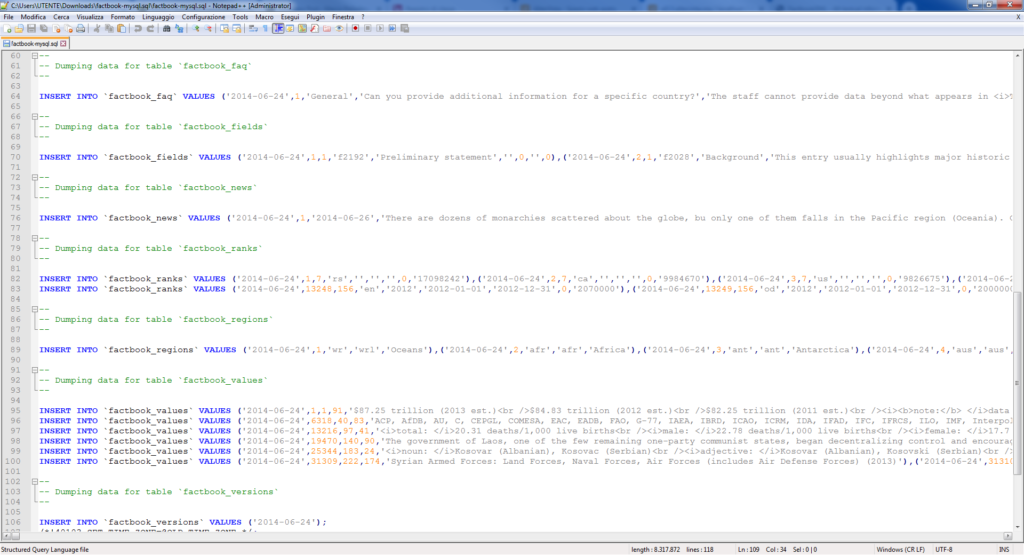Click the Undo toolbar icon
Screen dimensions: 1024x555
tap(138, 29)
